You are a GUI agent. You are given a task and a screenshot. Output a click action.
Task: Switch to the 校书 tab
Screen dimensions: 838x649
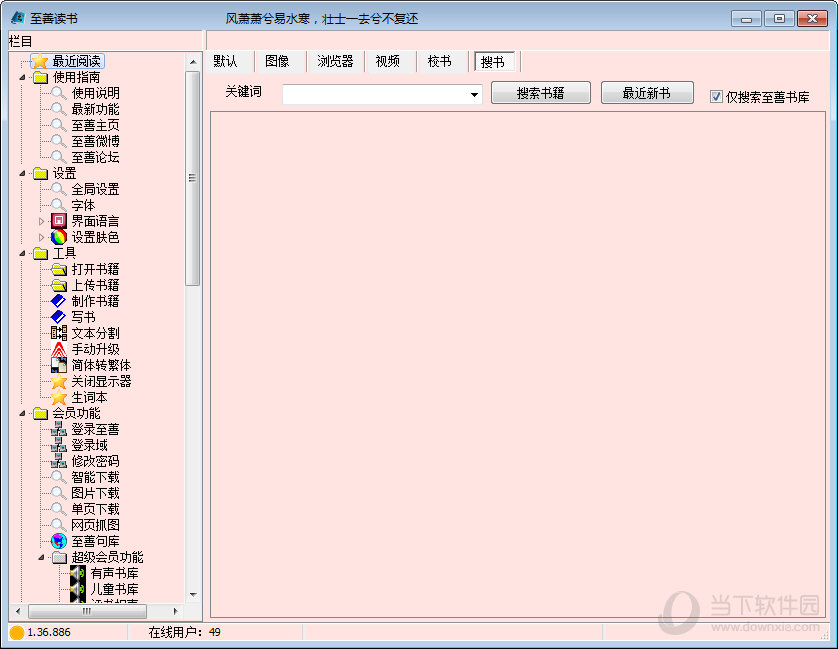pos(439,61)
